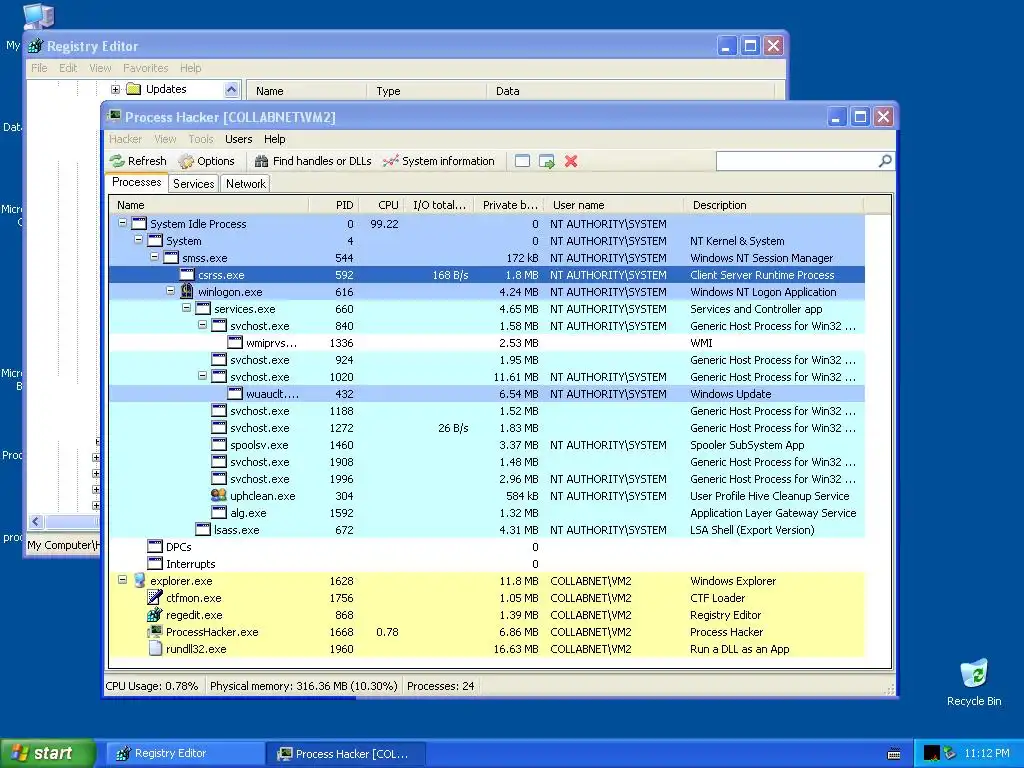Sort by the Name column header
This screenshot has height=768, width=1024.
[x=209, y=205]
